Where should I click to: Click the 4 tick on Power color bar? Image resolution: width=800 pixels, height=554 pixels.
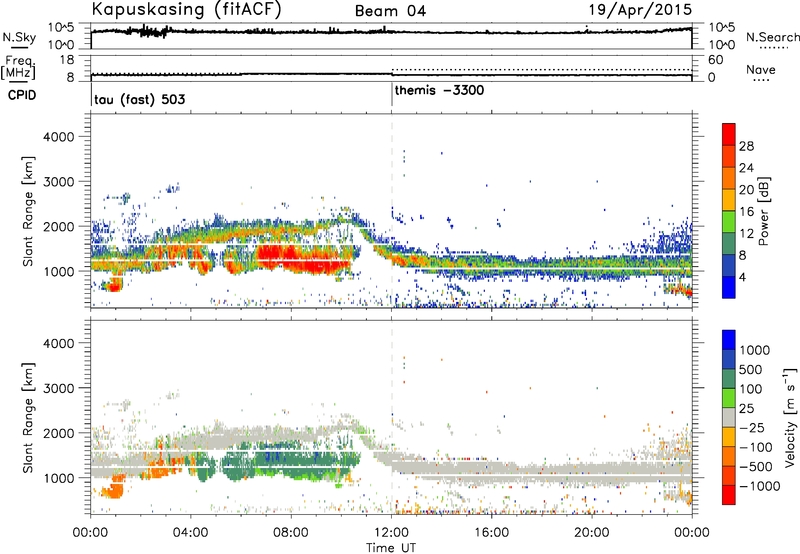pyautogui.click(x=743, y=278)
